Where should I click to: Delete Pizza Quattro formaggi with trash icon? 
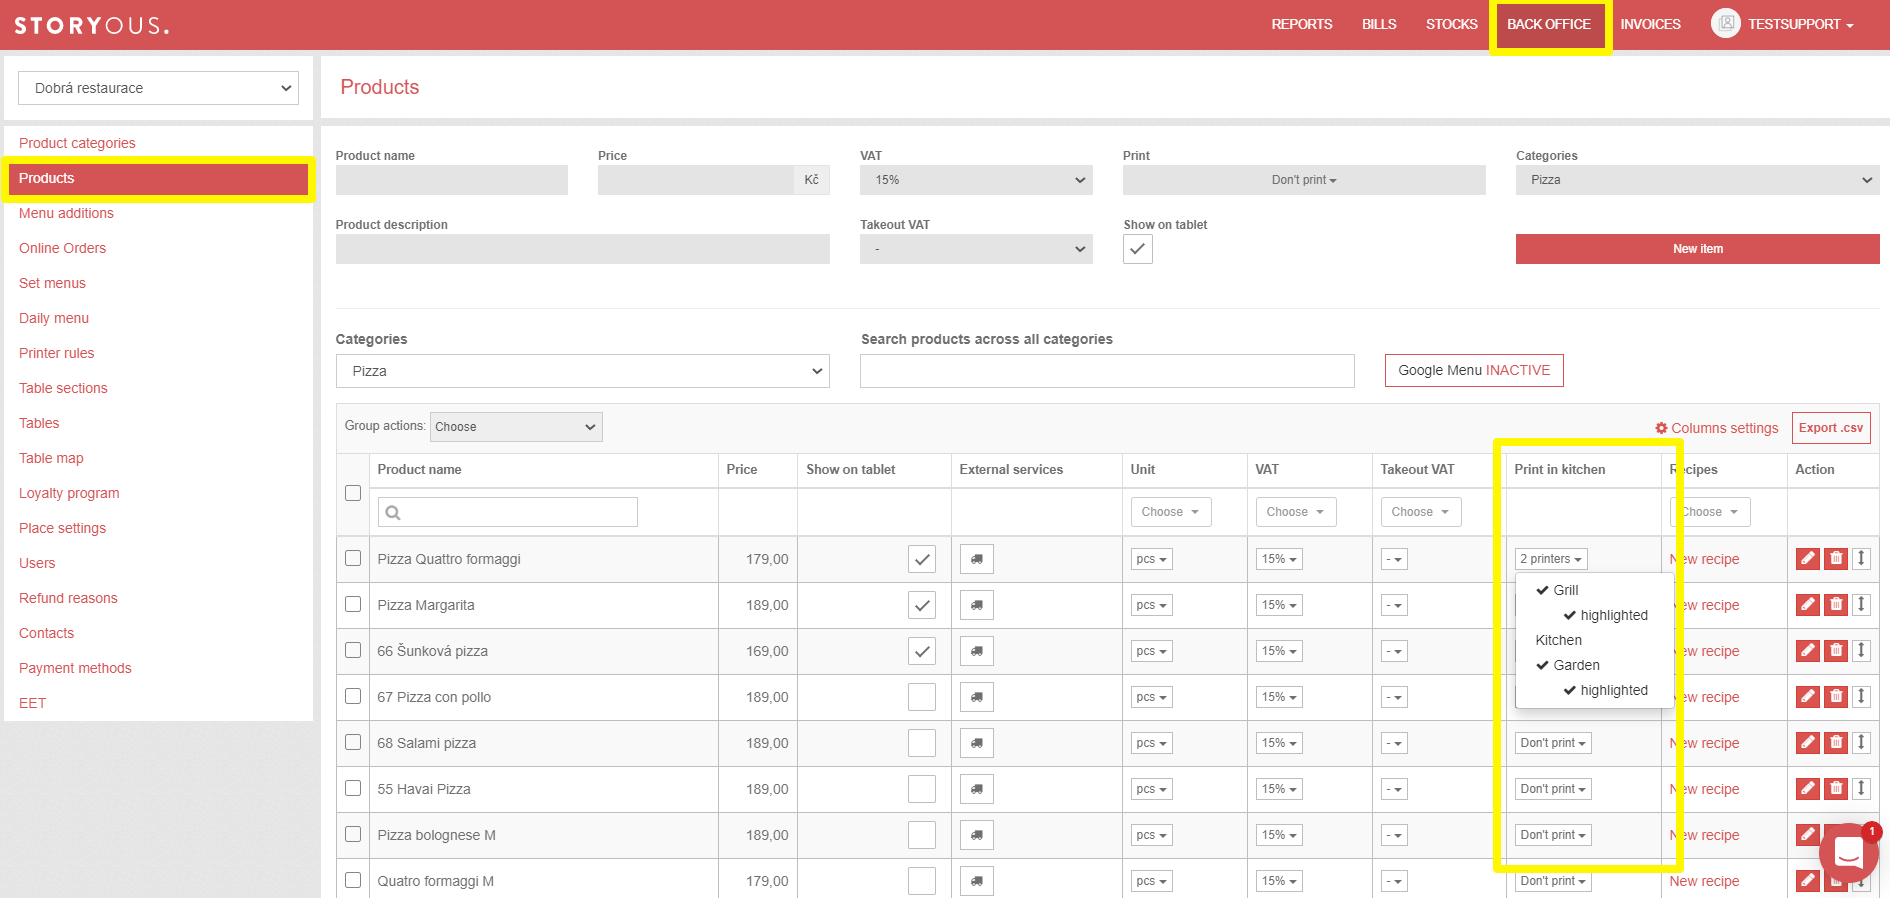coord(1836,558)
